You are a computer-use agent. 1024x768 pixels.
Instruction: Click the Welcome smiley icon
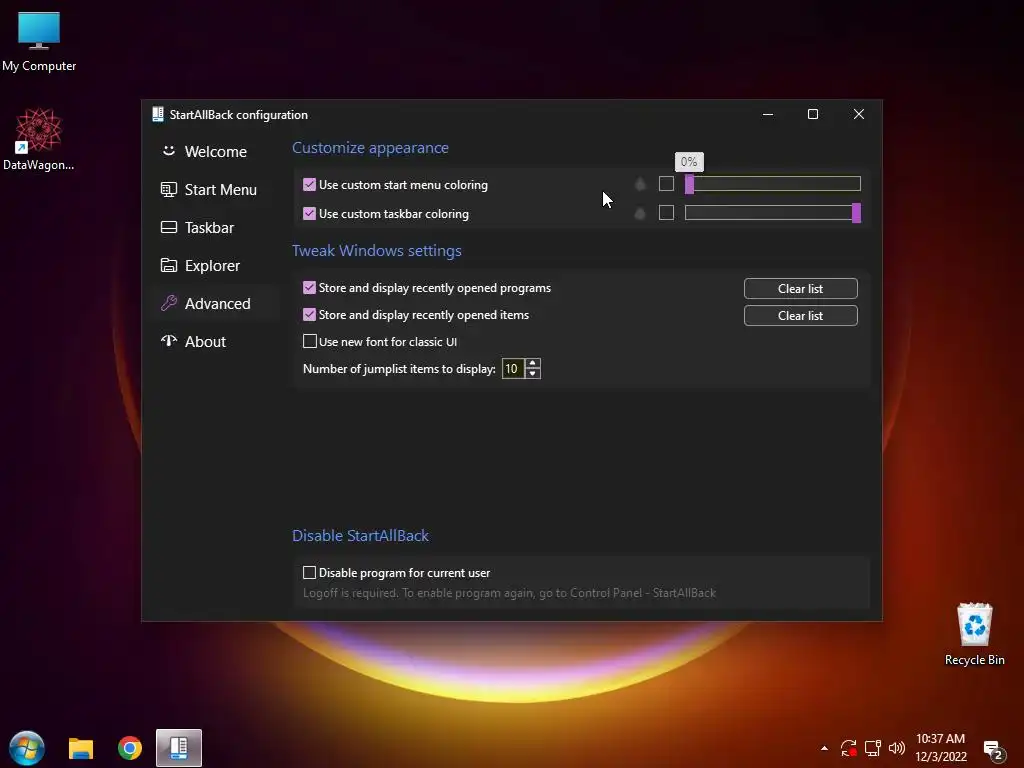(168, 151)
